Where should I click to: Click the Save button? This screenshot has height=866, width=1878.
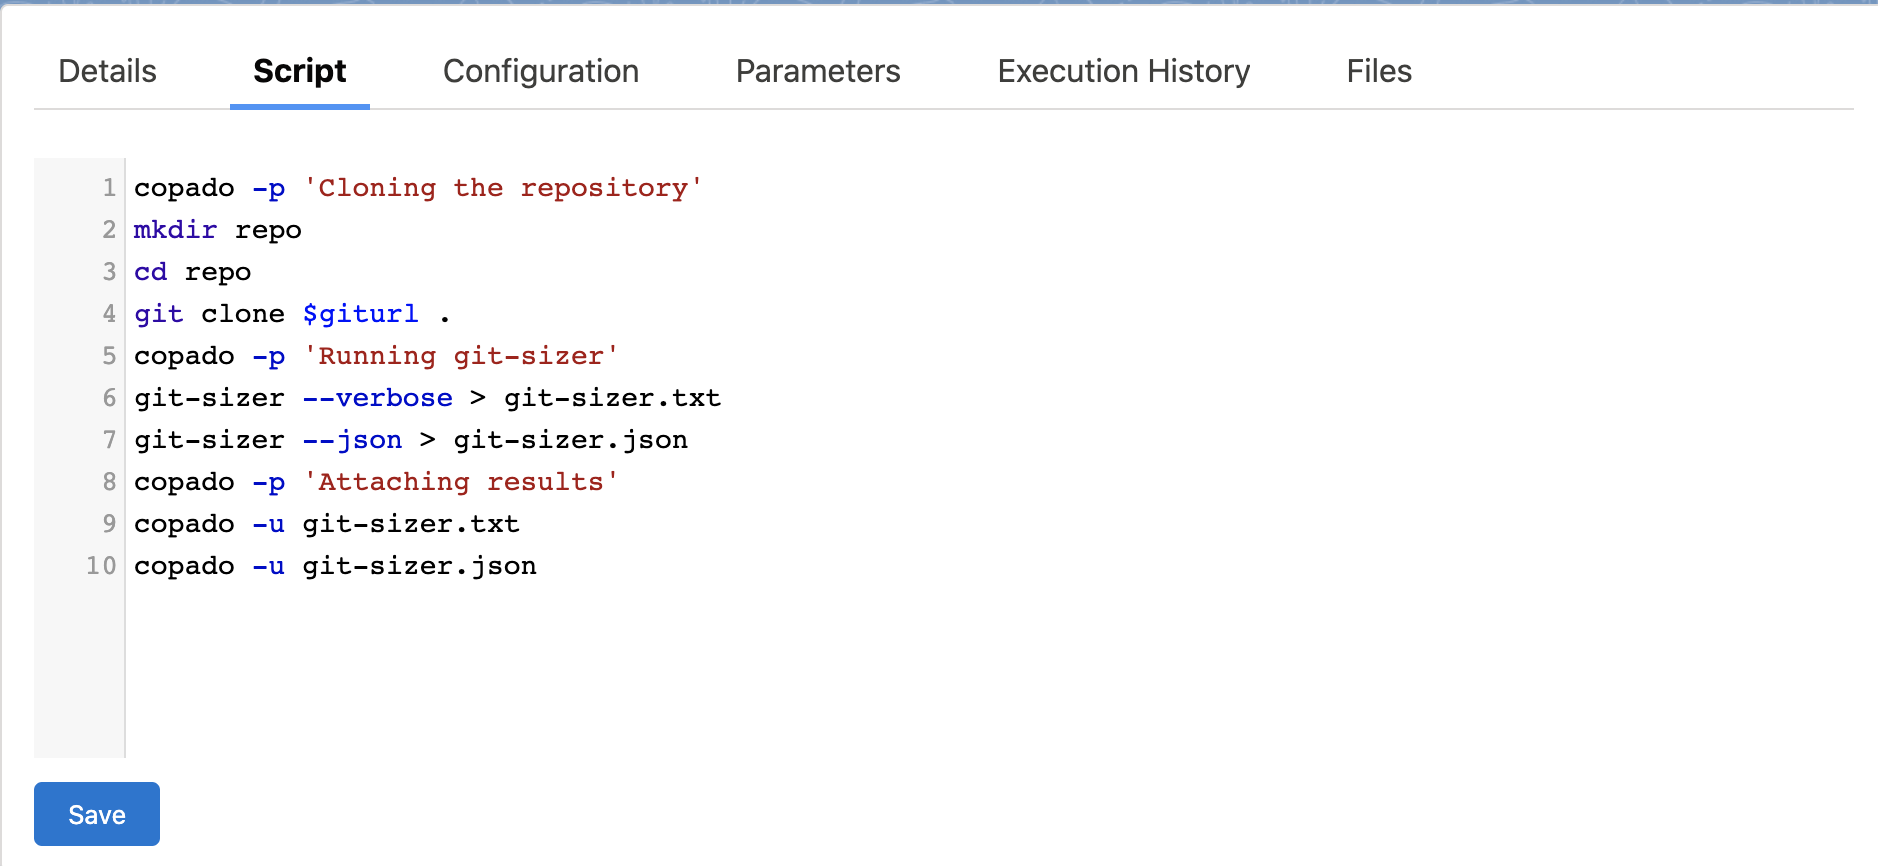click(97, 814)
